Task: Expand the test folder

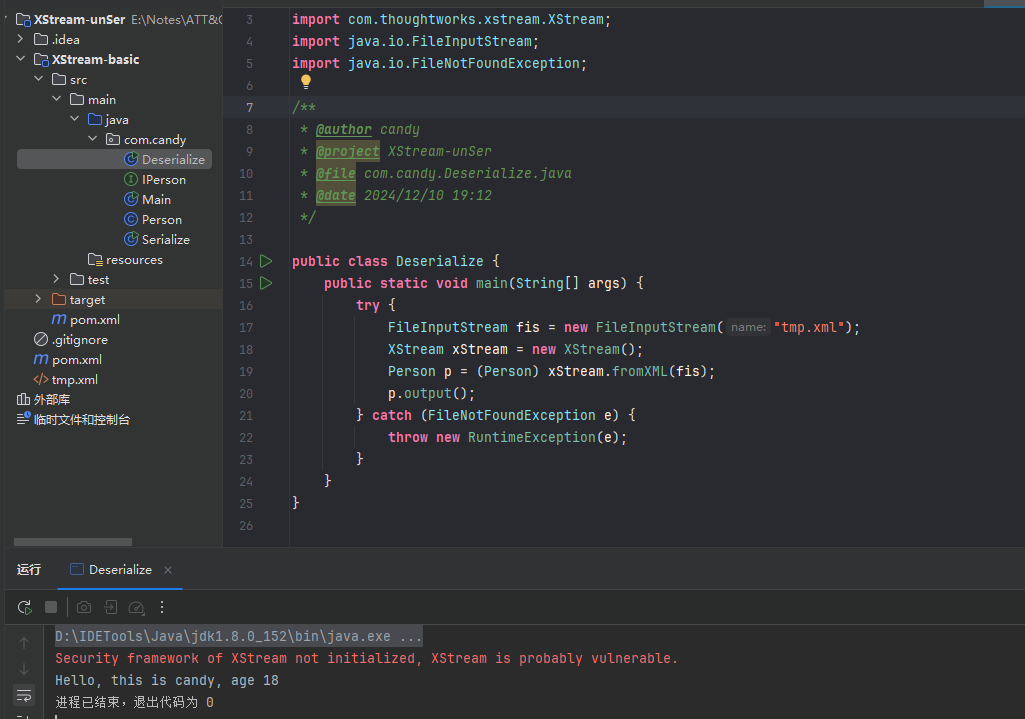Action: pyautogui.click(x=57, y=279)
